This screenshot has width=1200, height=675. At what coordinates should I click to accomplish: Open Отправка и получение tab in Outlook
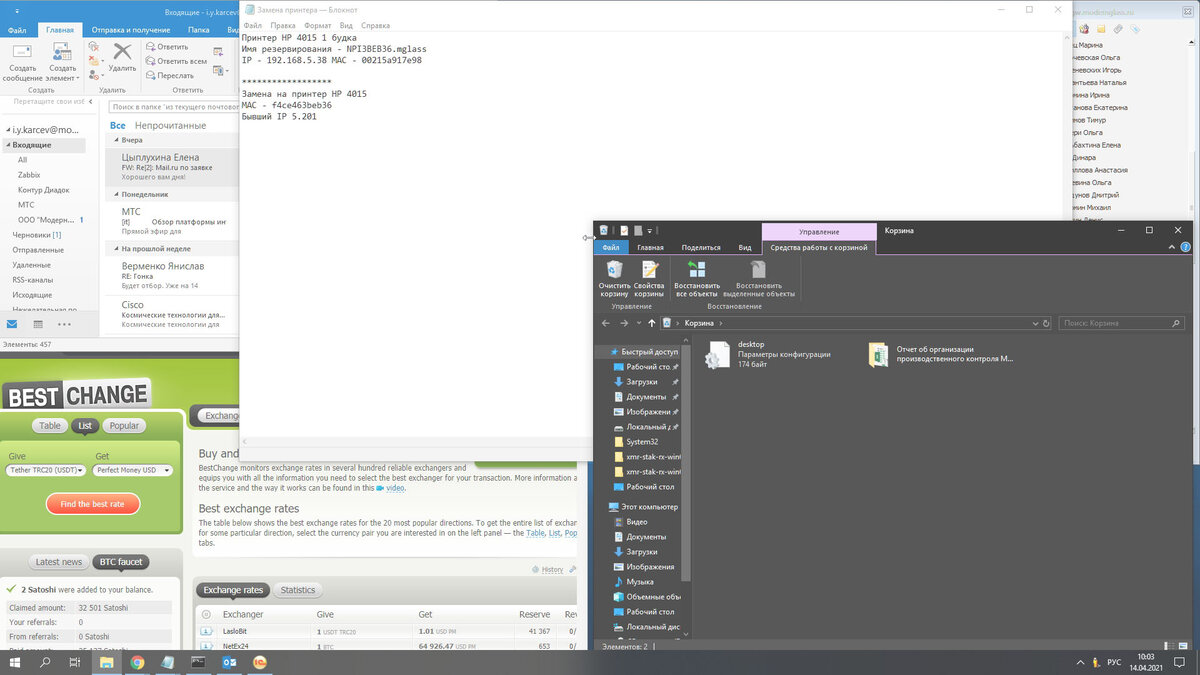[x=131, y=30]
